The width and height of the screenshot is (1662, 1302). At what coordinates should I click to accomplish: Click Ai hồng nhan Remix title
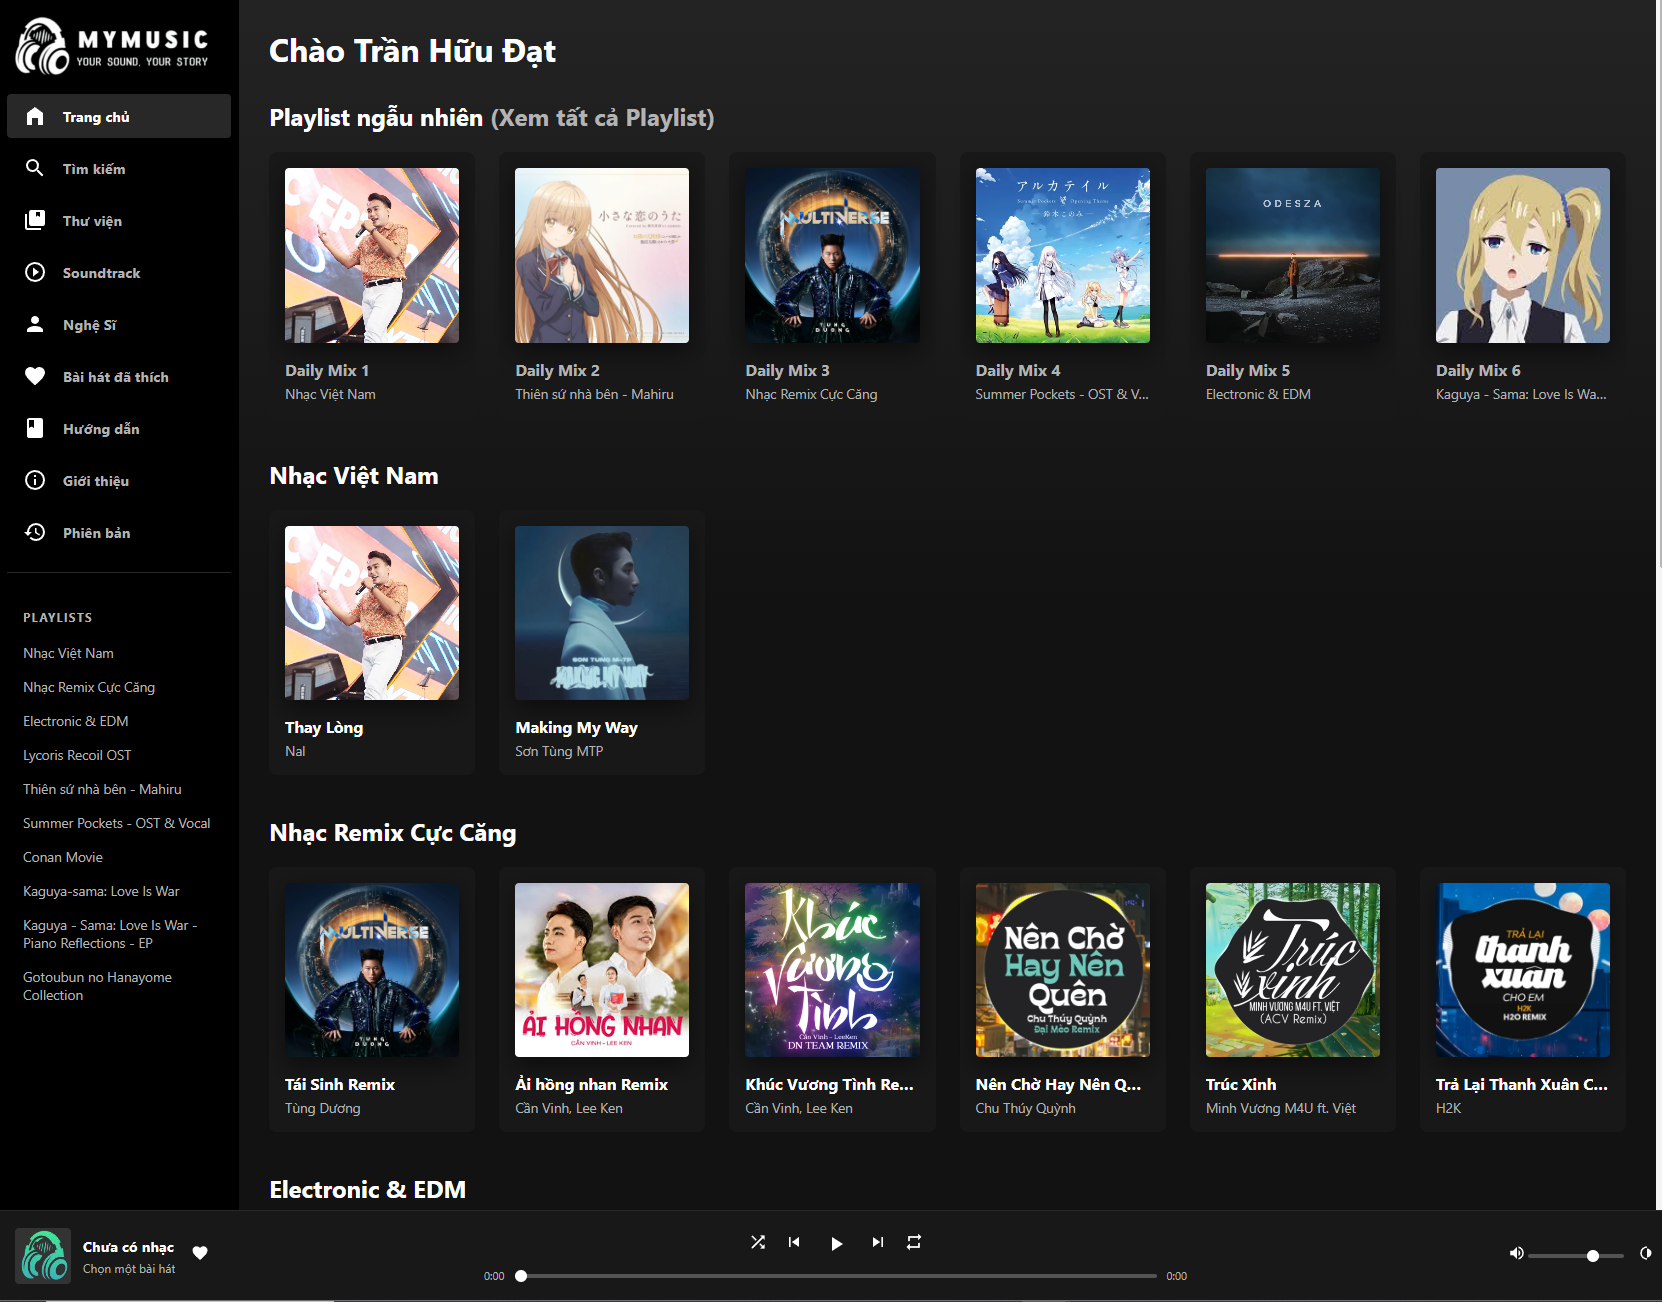tap(591, 1084)
